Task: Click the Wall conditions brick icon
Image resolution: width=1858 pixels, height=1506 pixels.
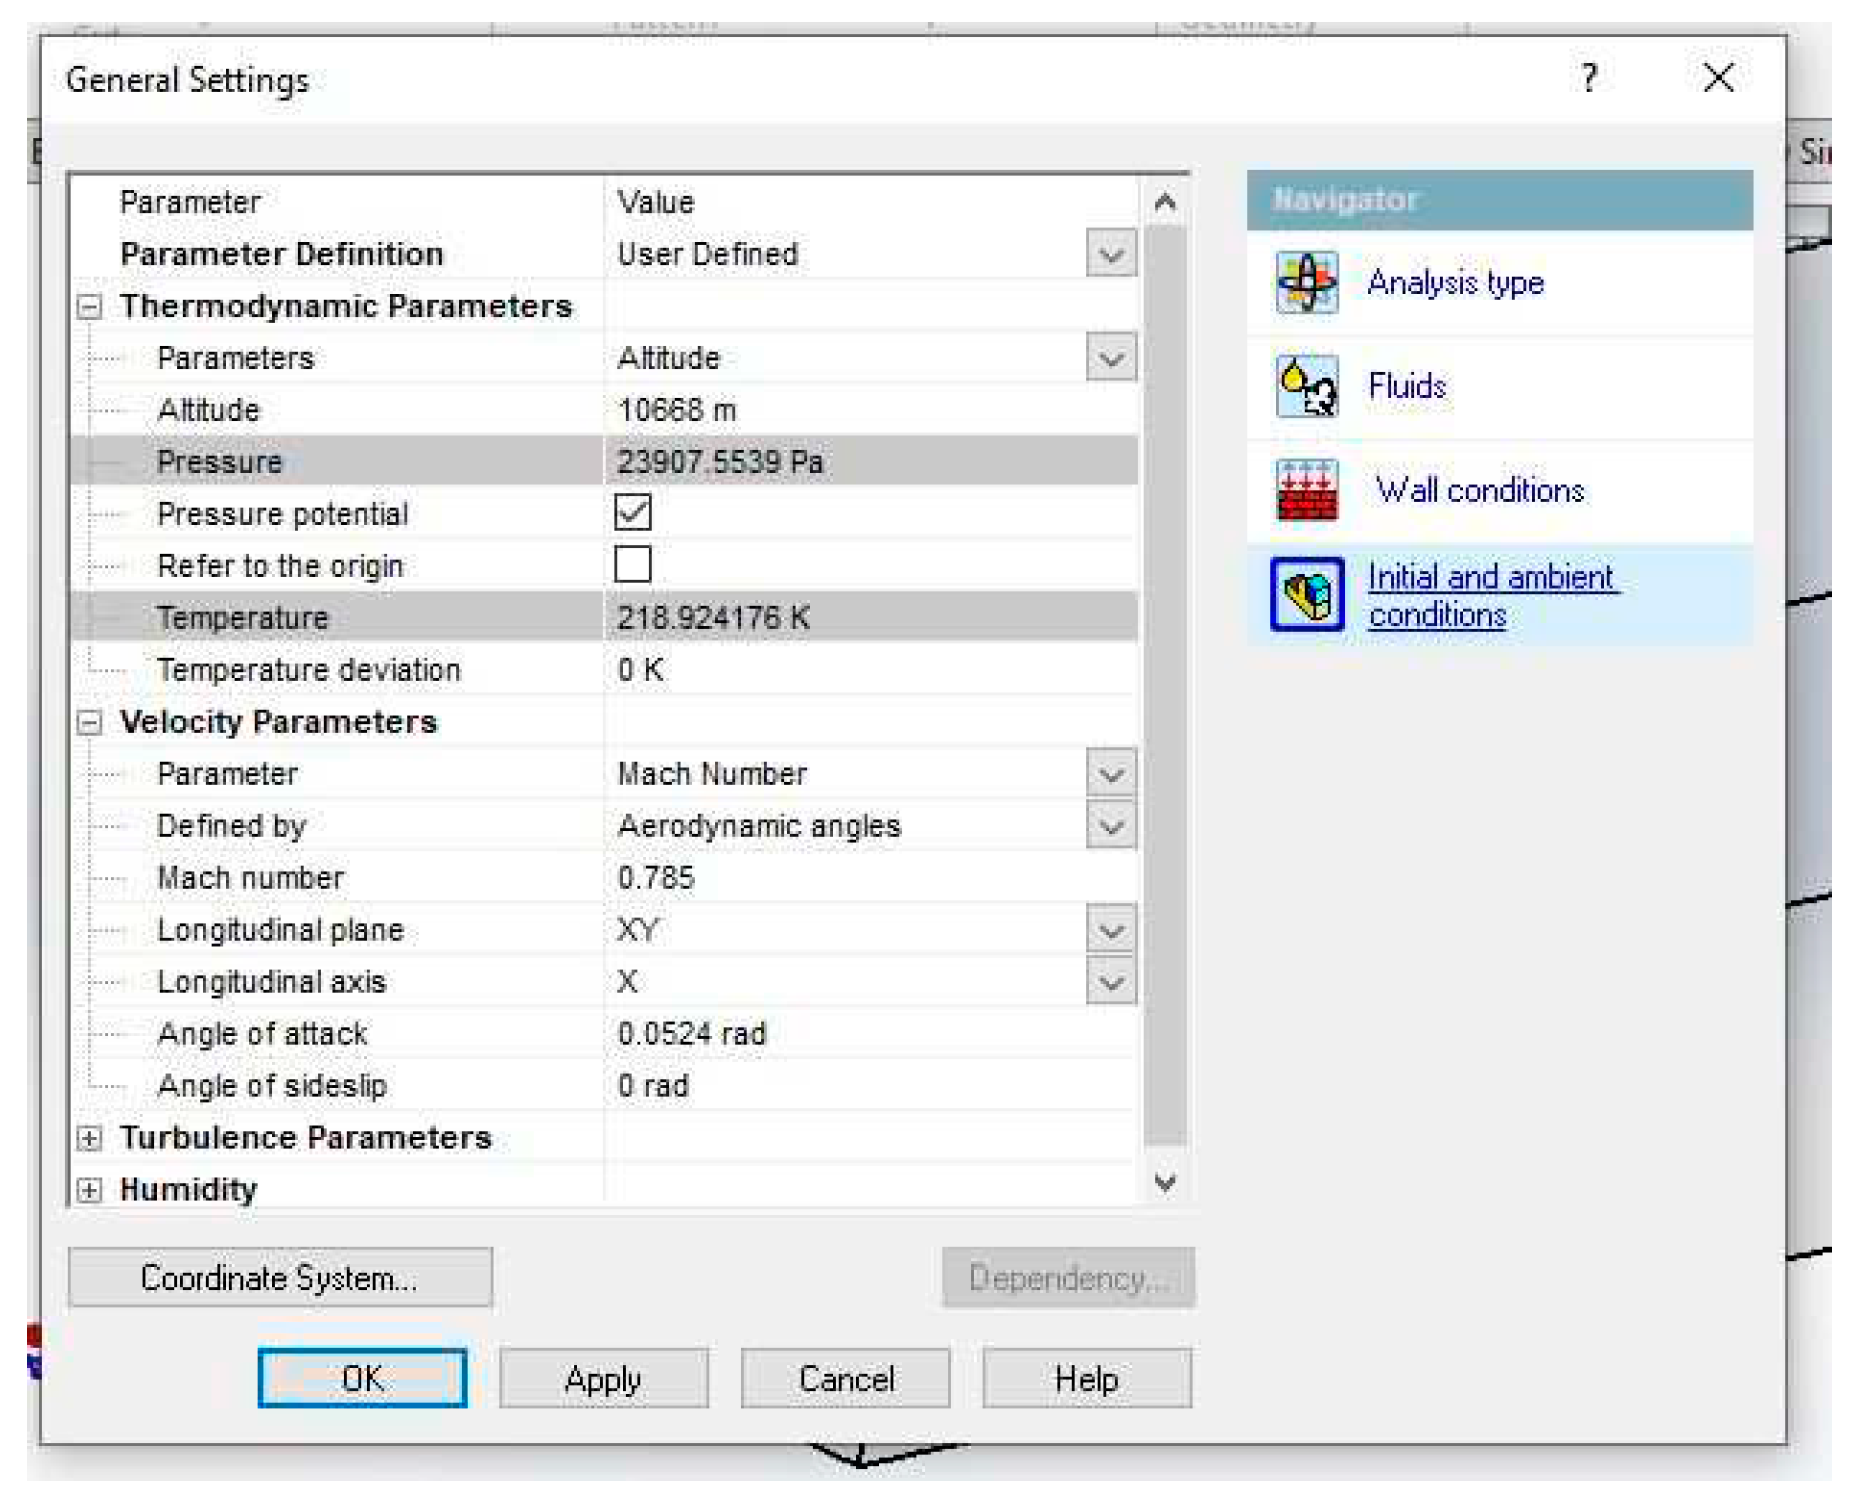Action: tap(1305, 490)
